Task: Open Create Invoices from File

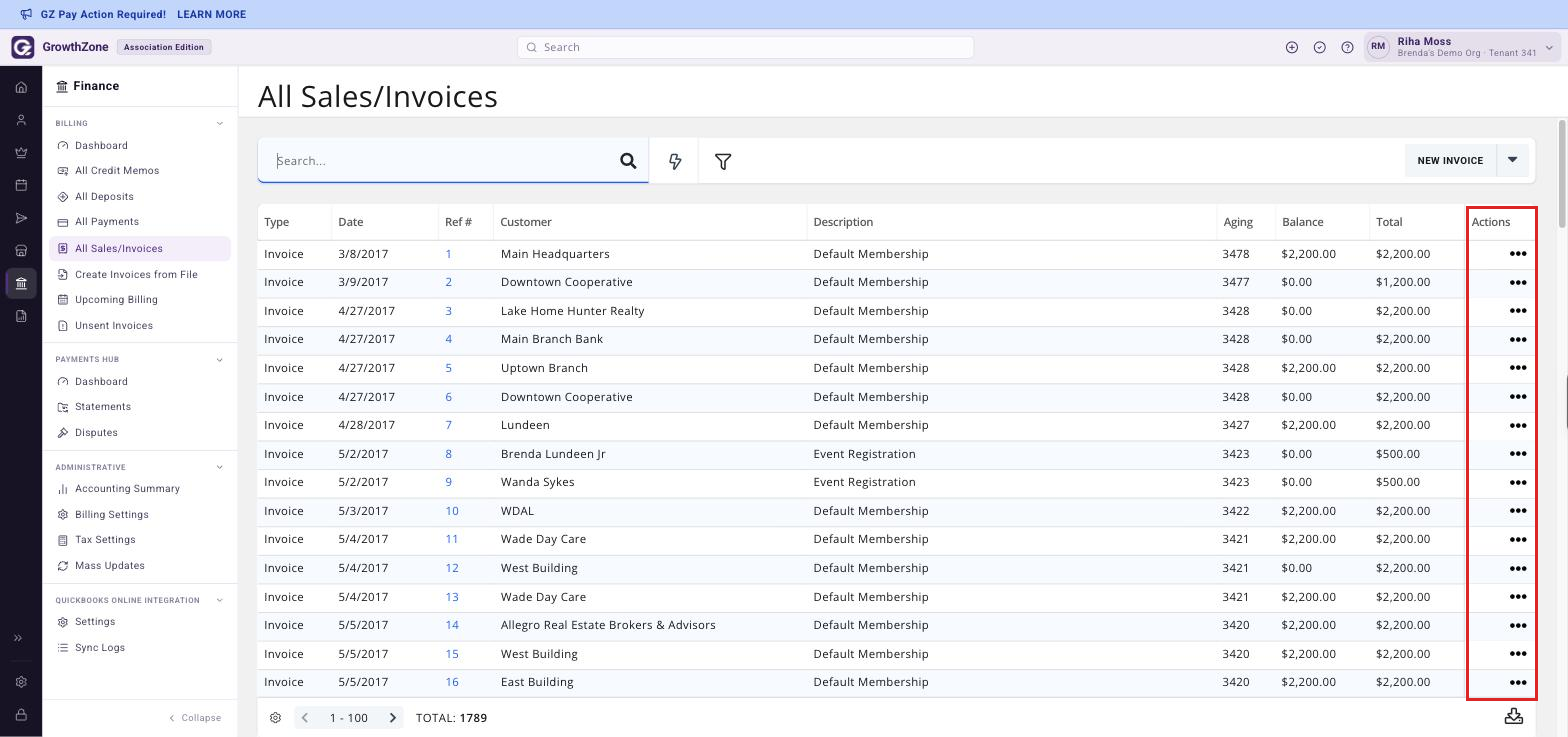Action: [x=136, y=275]
